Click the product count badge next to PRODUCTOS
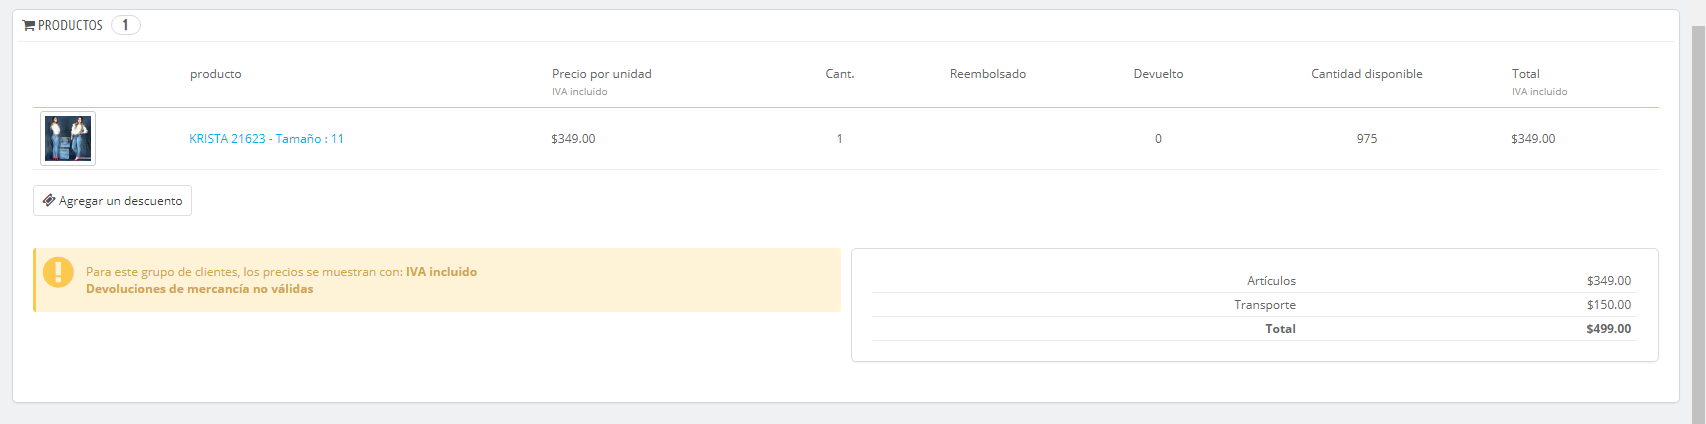The width and height of the screenshot is (1706, 424). (125, 25)
